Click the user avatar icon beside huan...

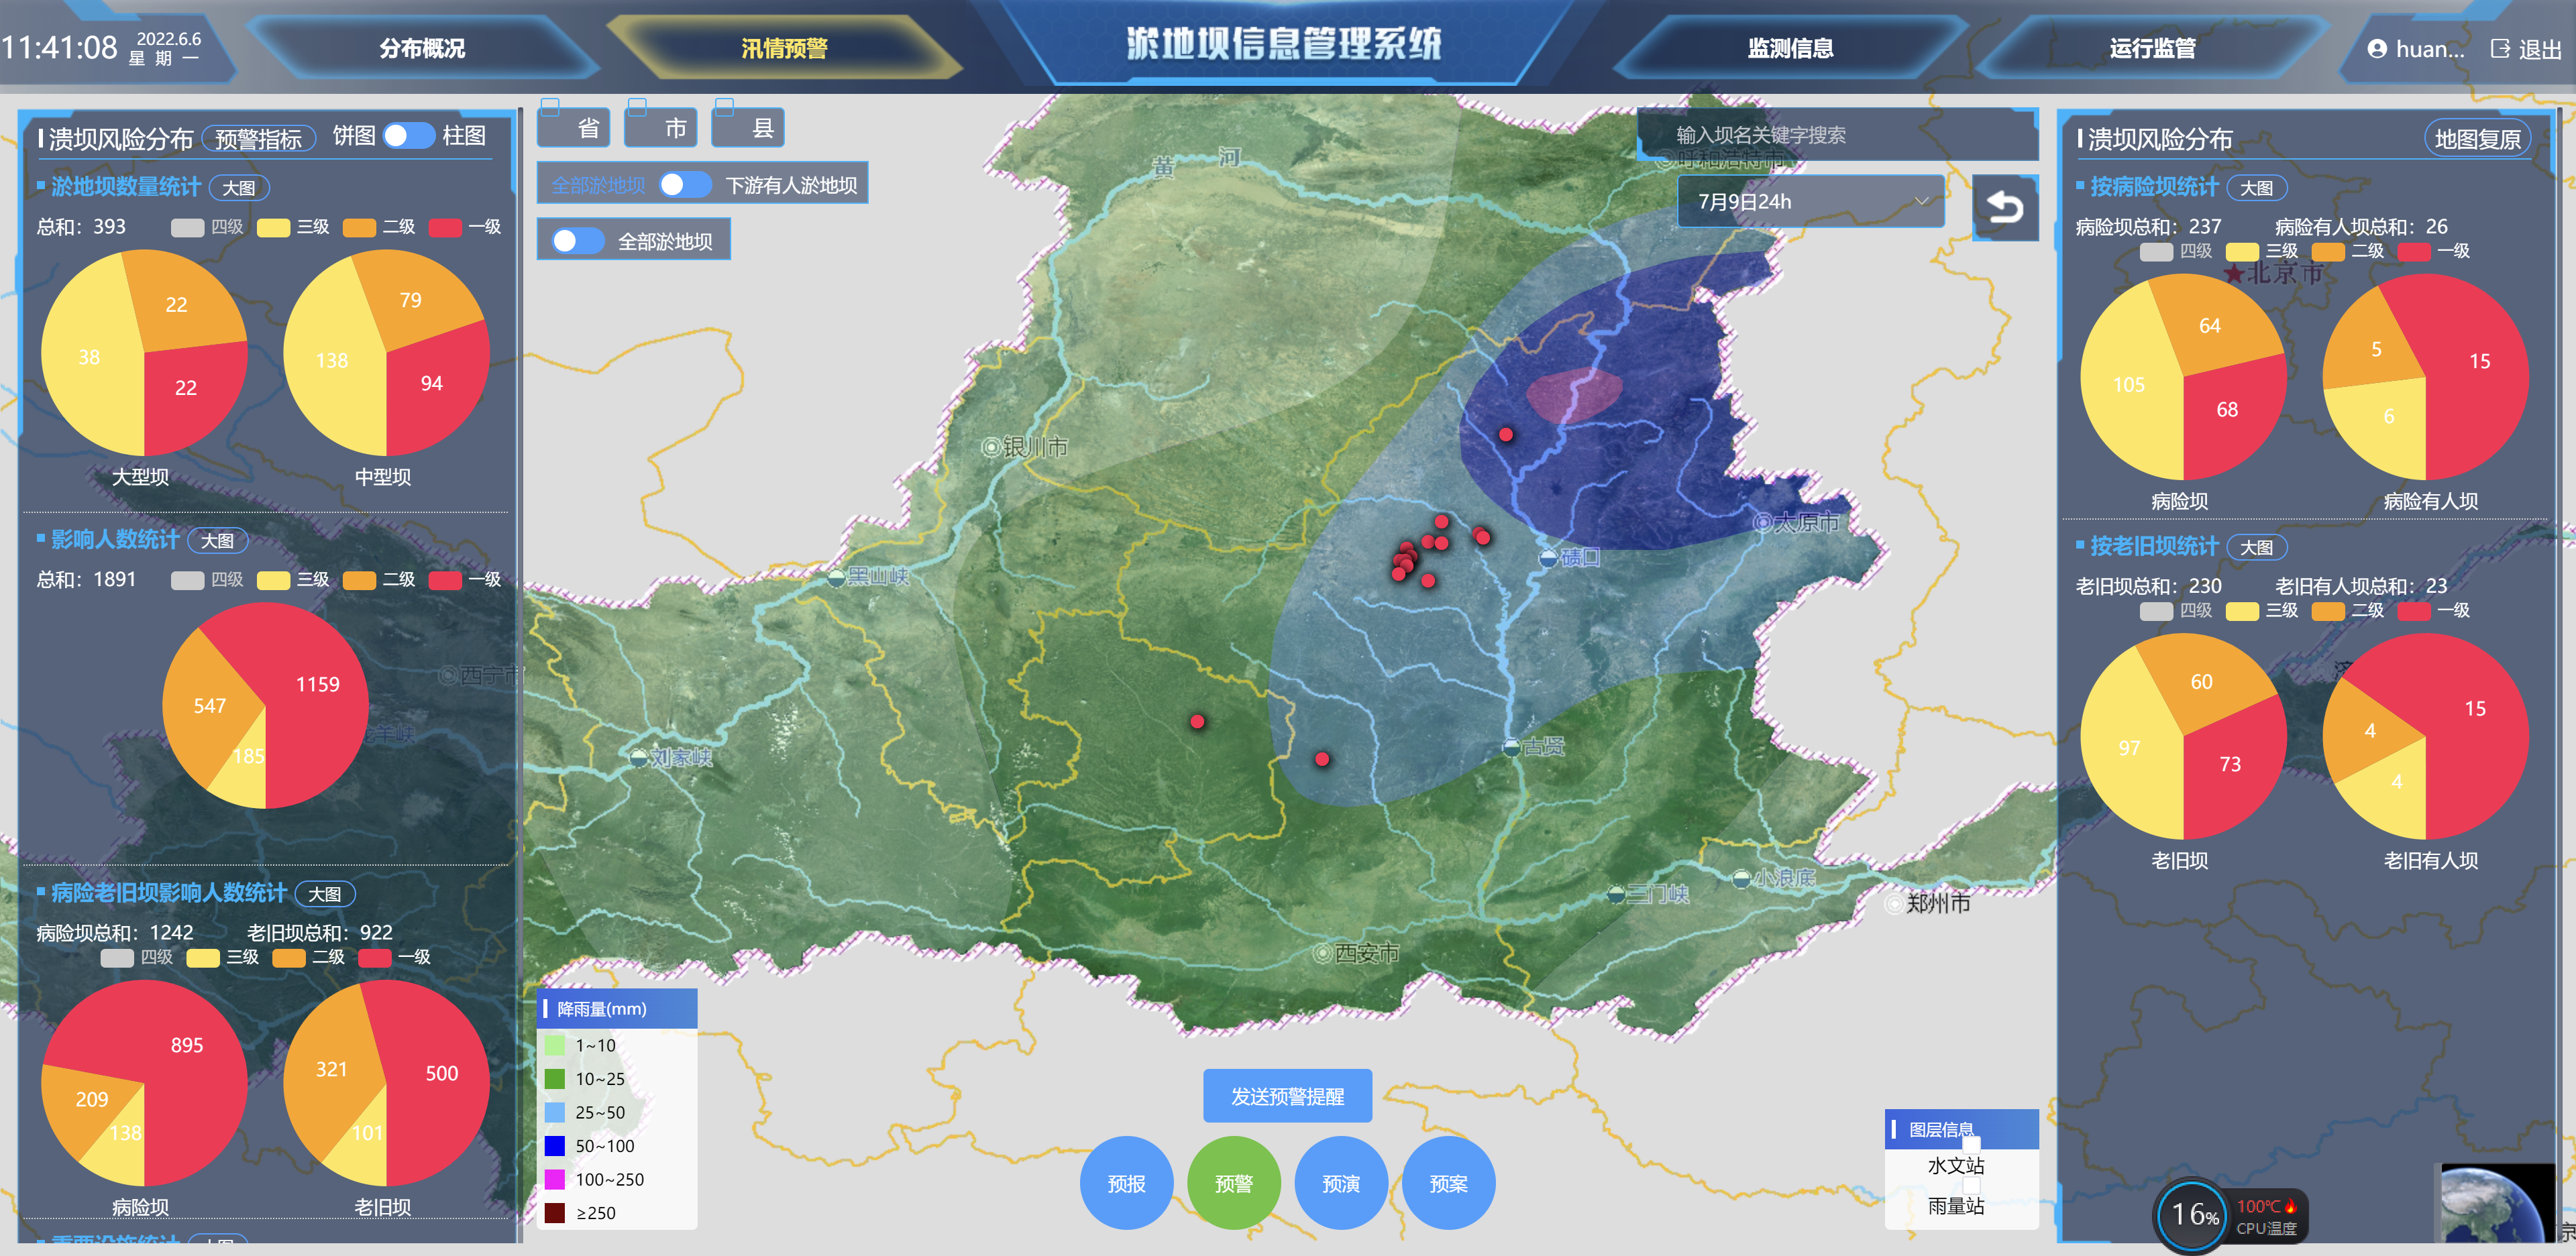[x=2377, y=49]
